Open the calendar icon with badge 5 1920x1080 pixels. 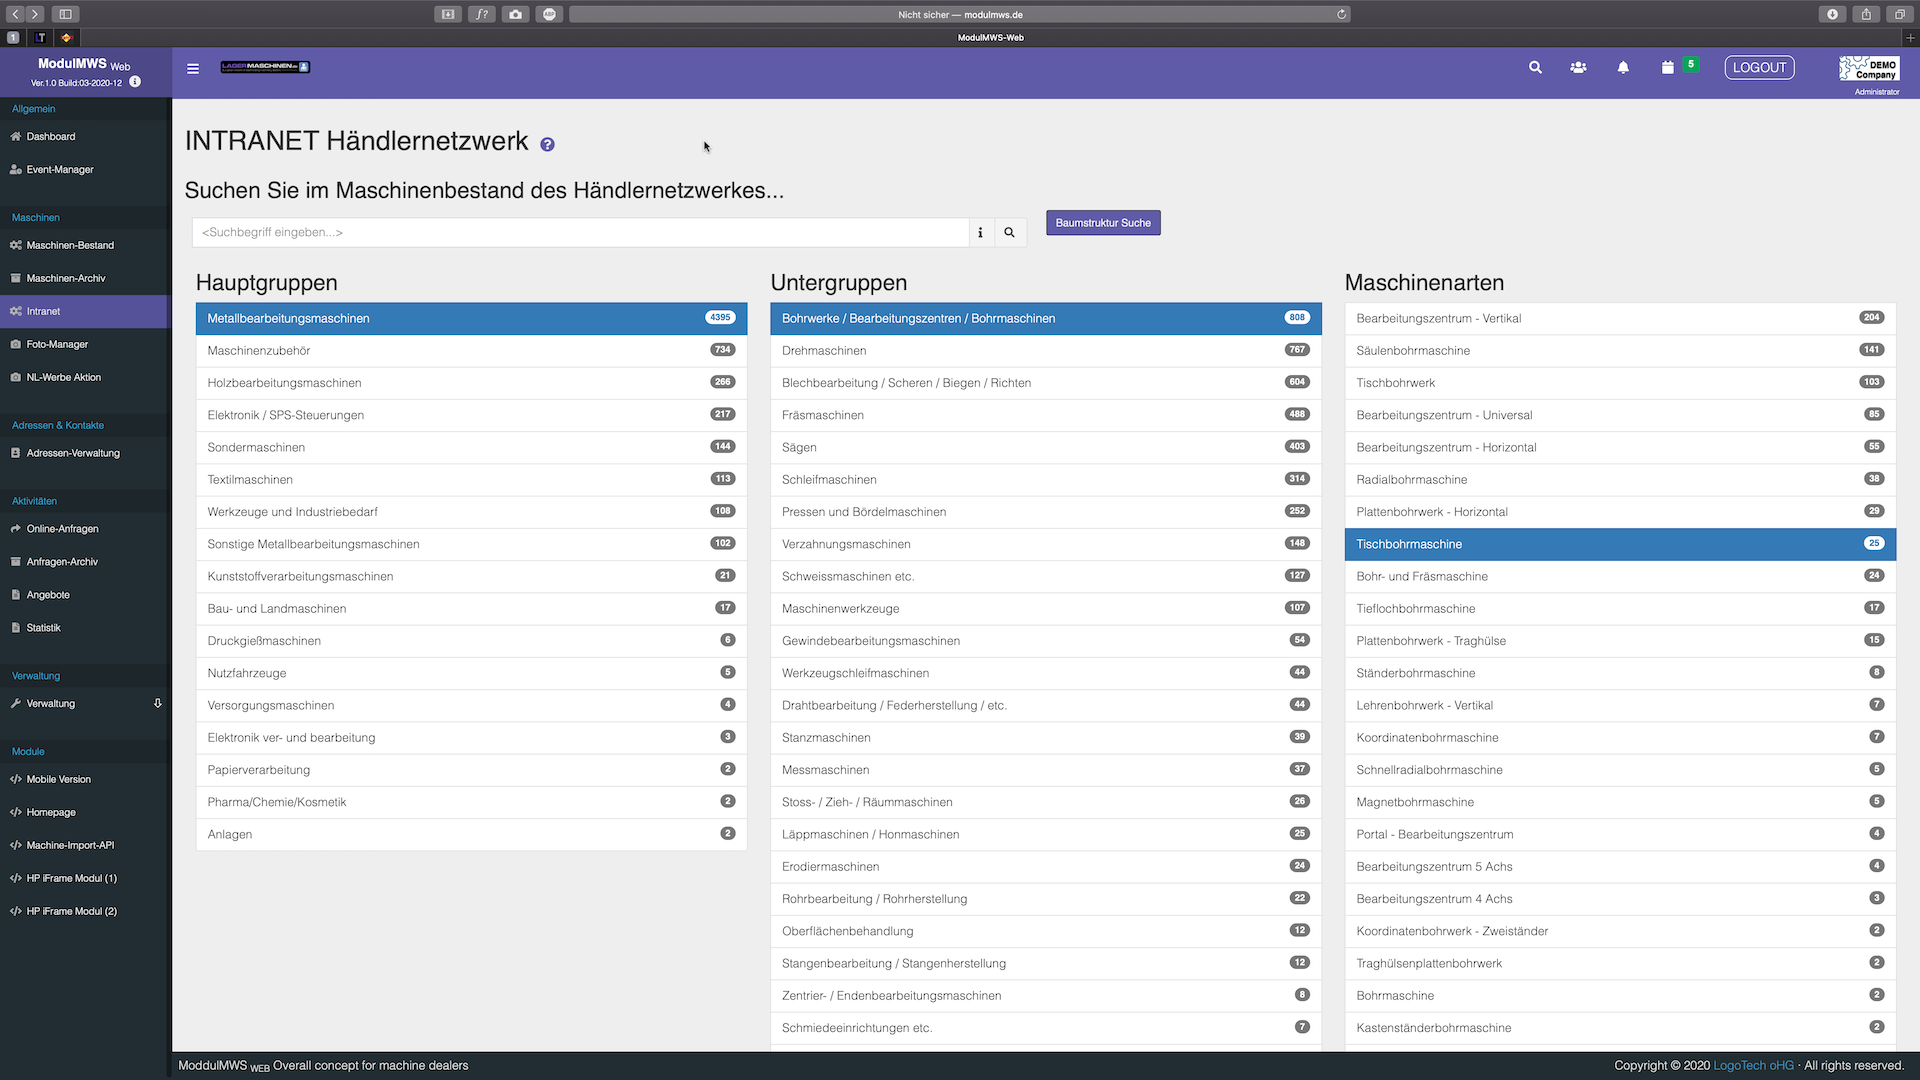[1668, 68]
